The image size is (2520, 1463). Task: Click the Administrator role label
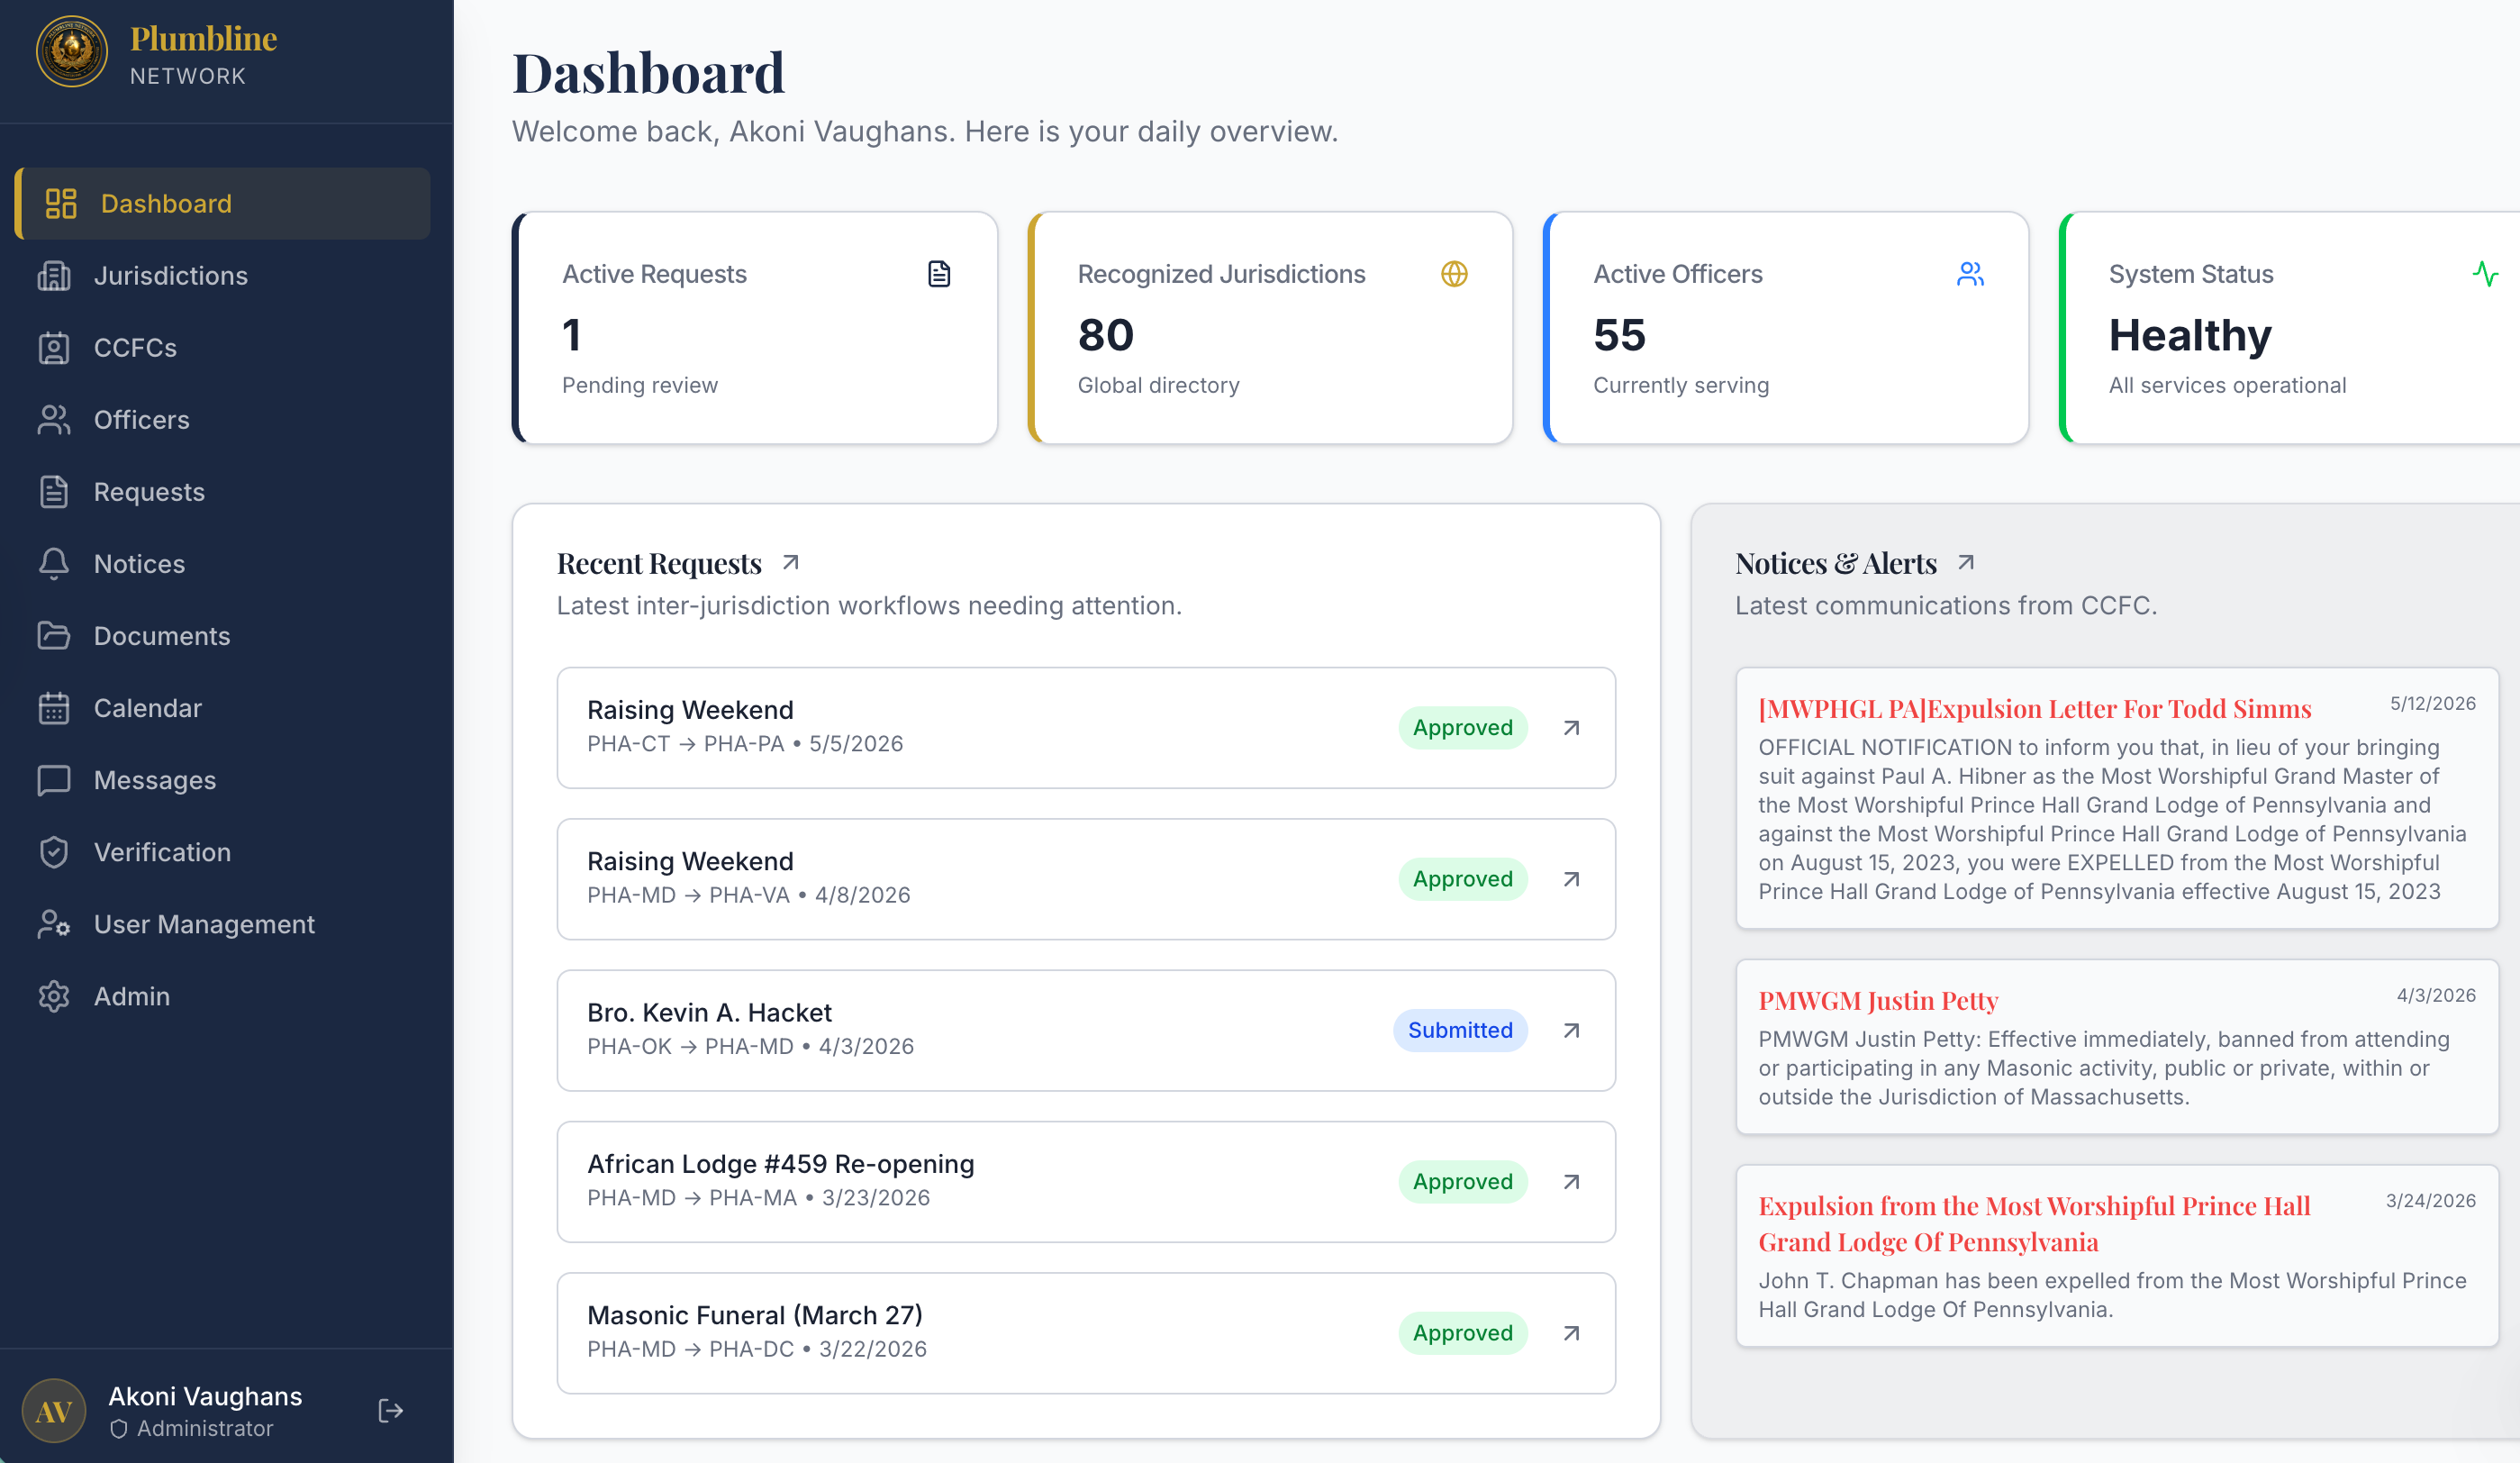pyautogui.click(x=204, y=1428)
